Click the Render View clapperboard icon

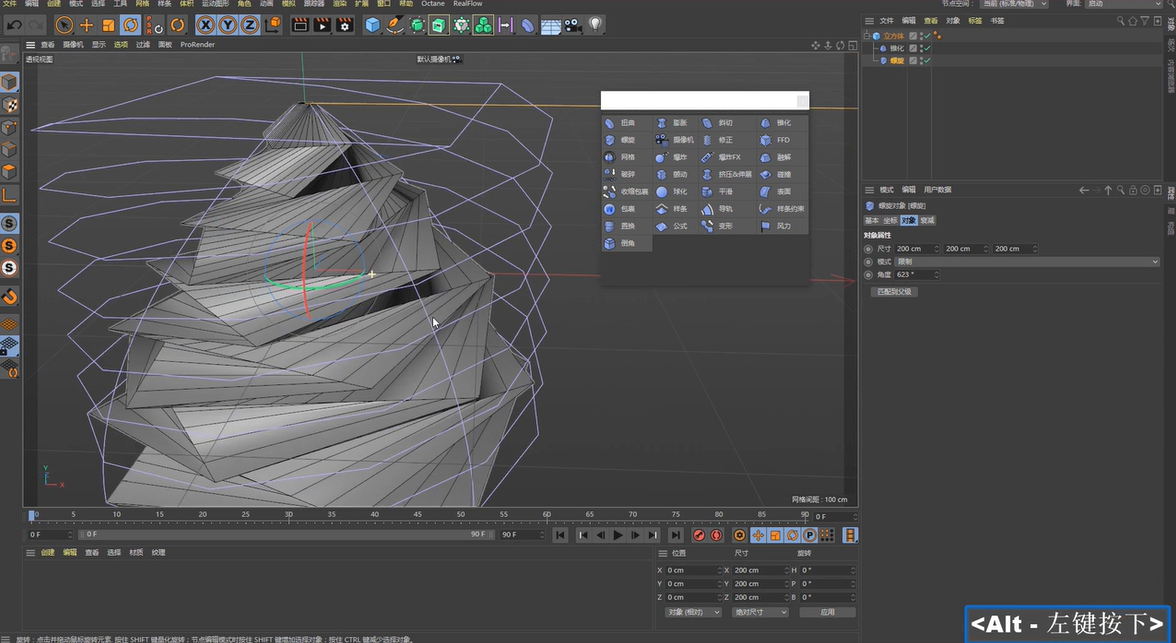(x=300, y=26)
